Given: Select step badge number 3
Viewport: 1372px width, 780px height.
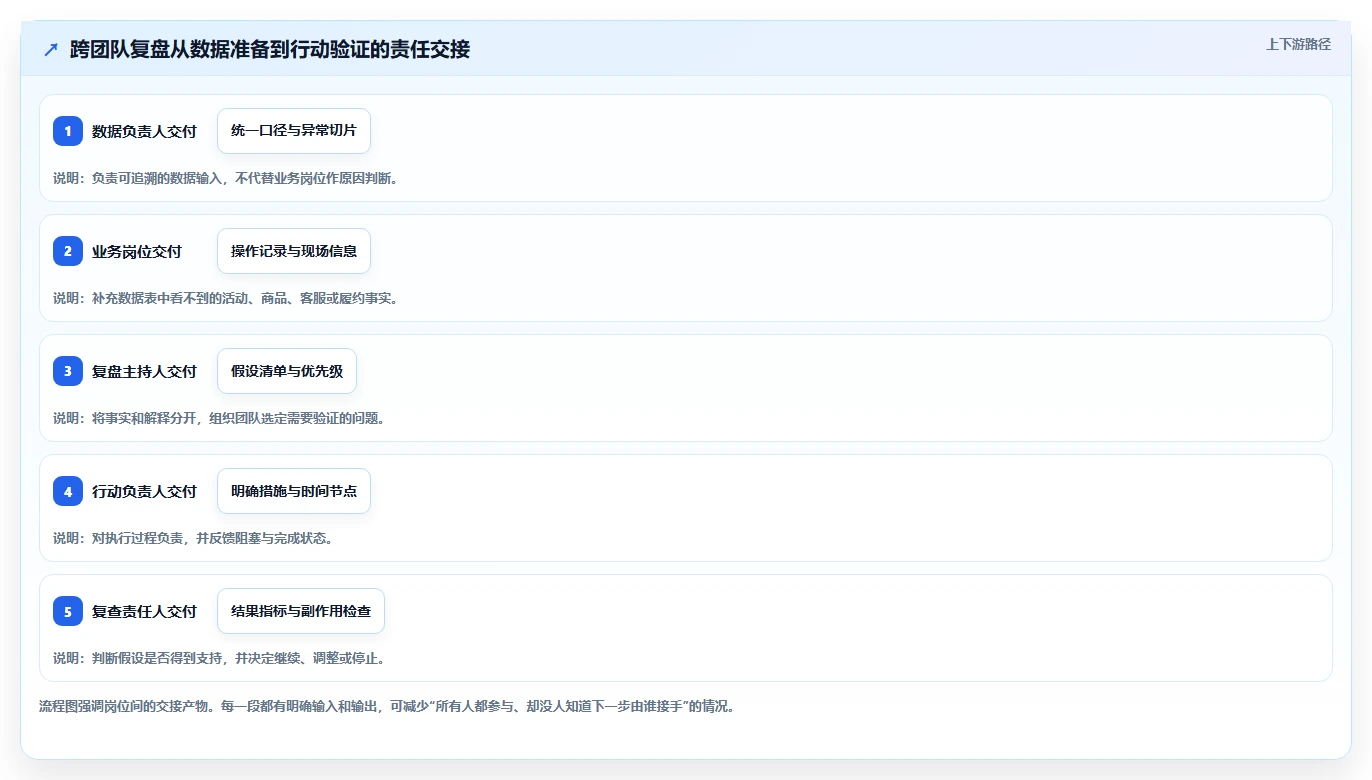Looking at the screenshot, I should [x=68, y=371].
